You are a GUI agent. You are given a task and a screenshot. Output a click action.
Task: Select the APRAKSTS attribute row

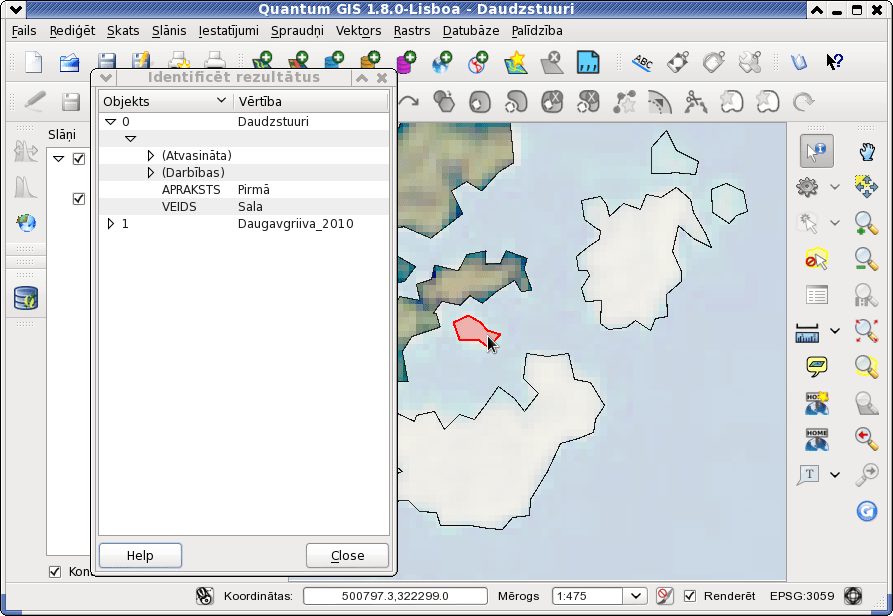(x=244, y=190)
